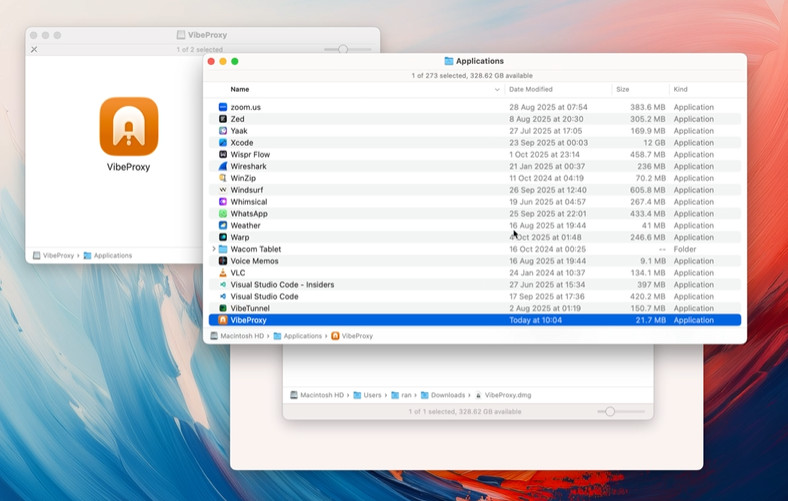This screenshot has height=501, width=788.
Task: Click Applications in the Applications window path bar
Action: 298,336
